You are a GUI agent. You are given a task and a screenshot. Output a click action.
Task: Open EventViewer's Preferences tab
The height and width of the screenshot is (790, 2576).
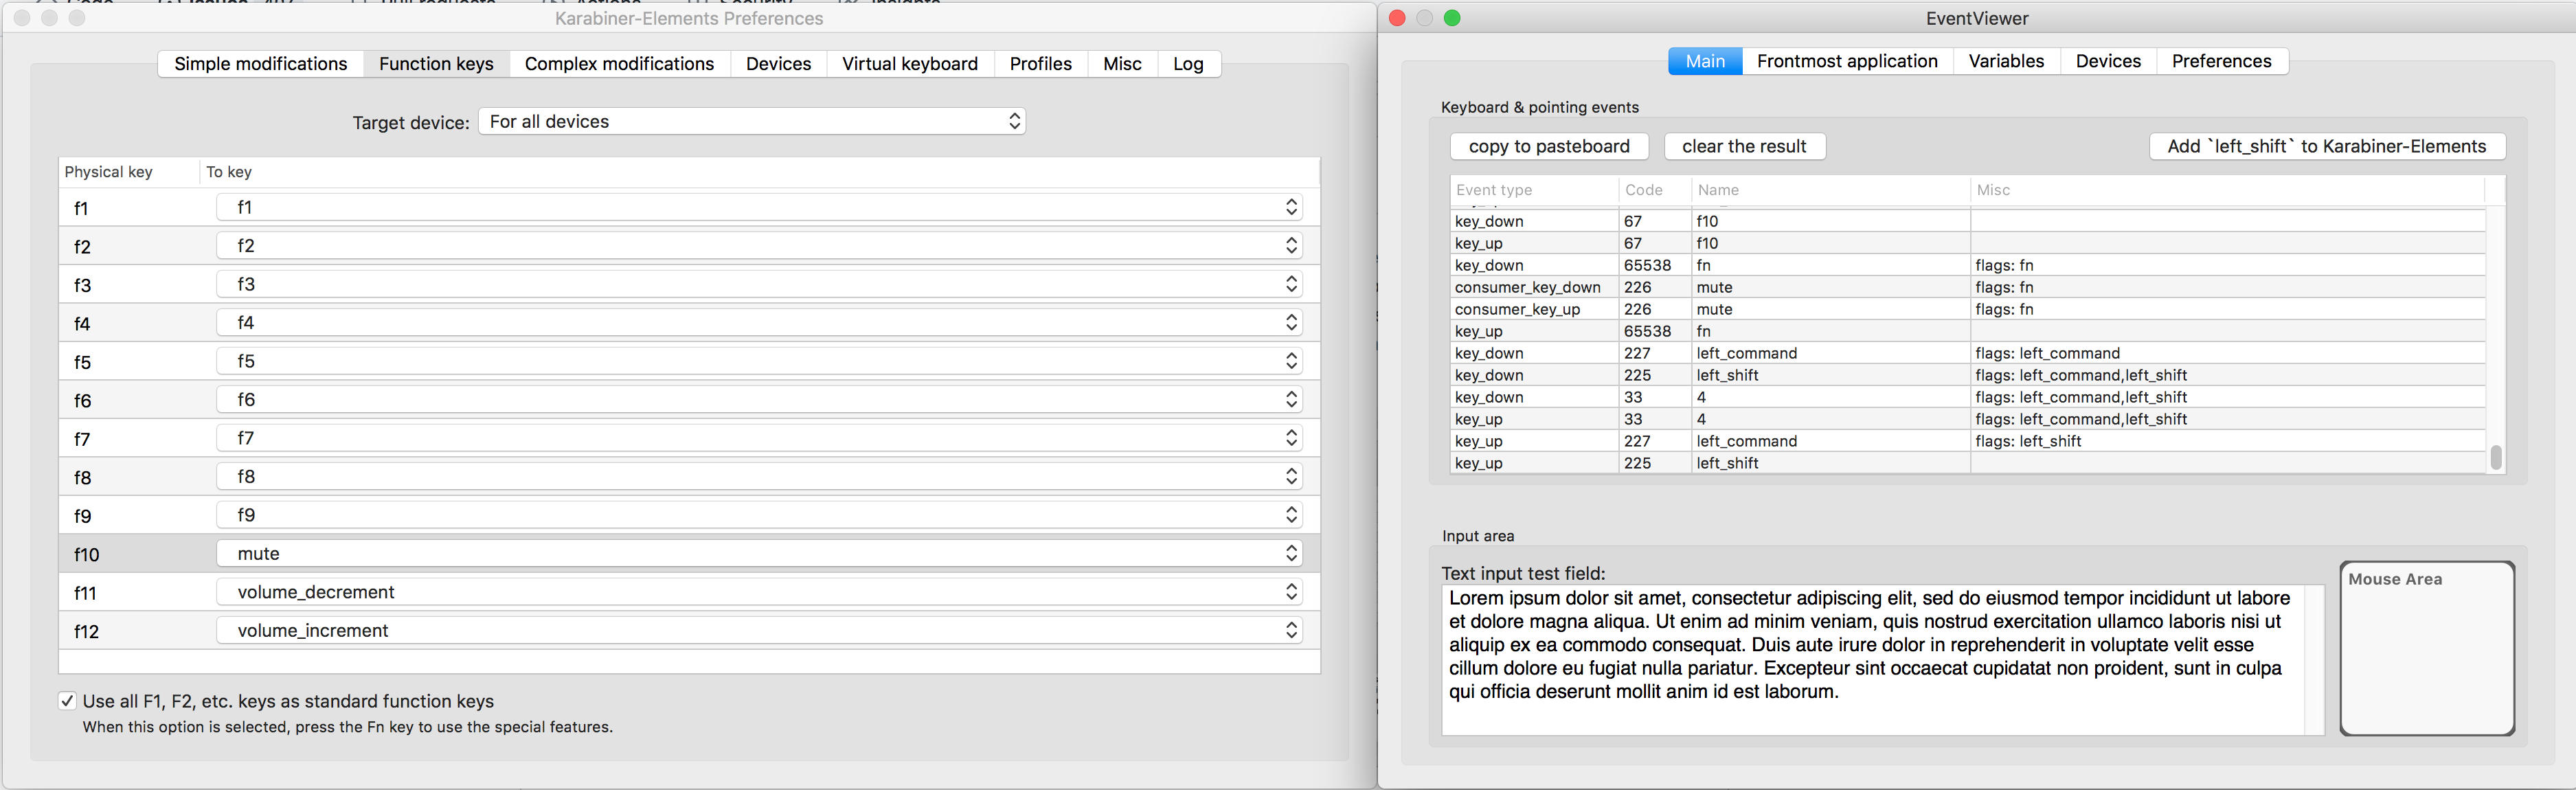2222,61
